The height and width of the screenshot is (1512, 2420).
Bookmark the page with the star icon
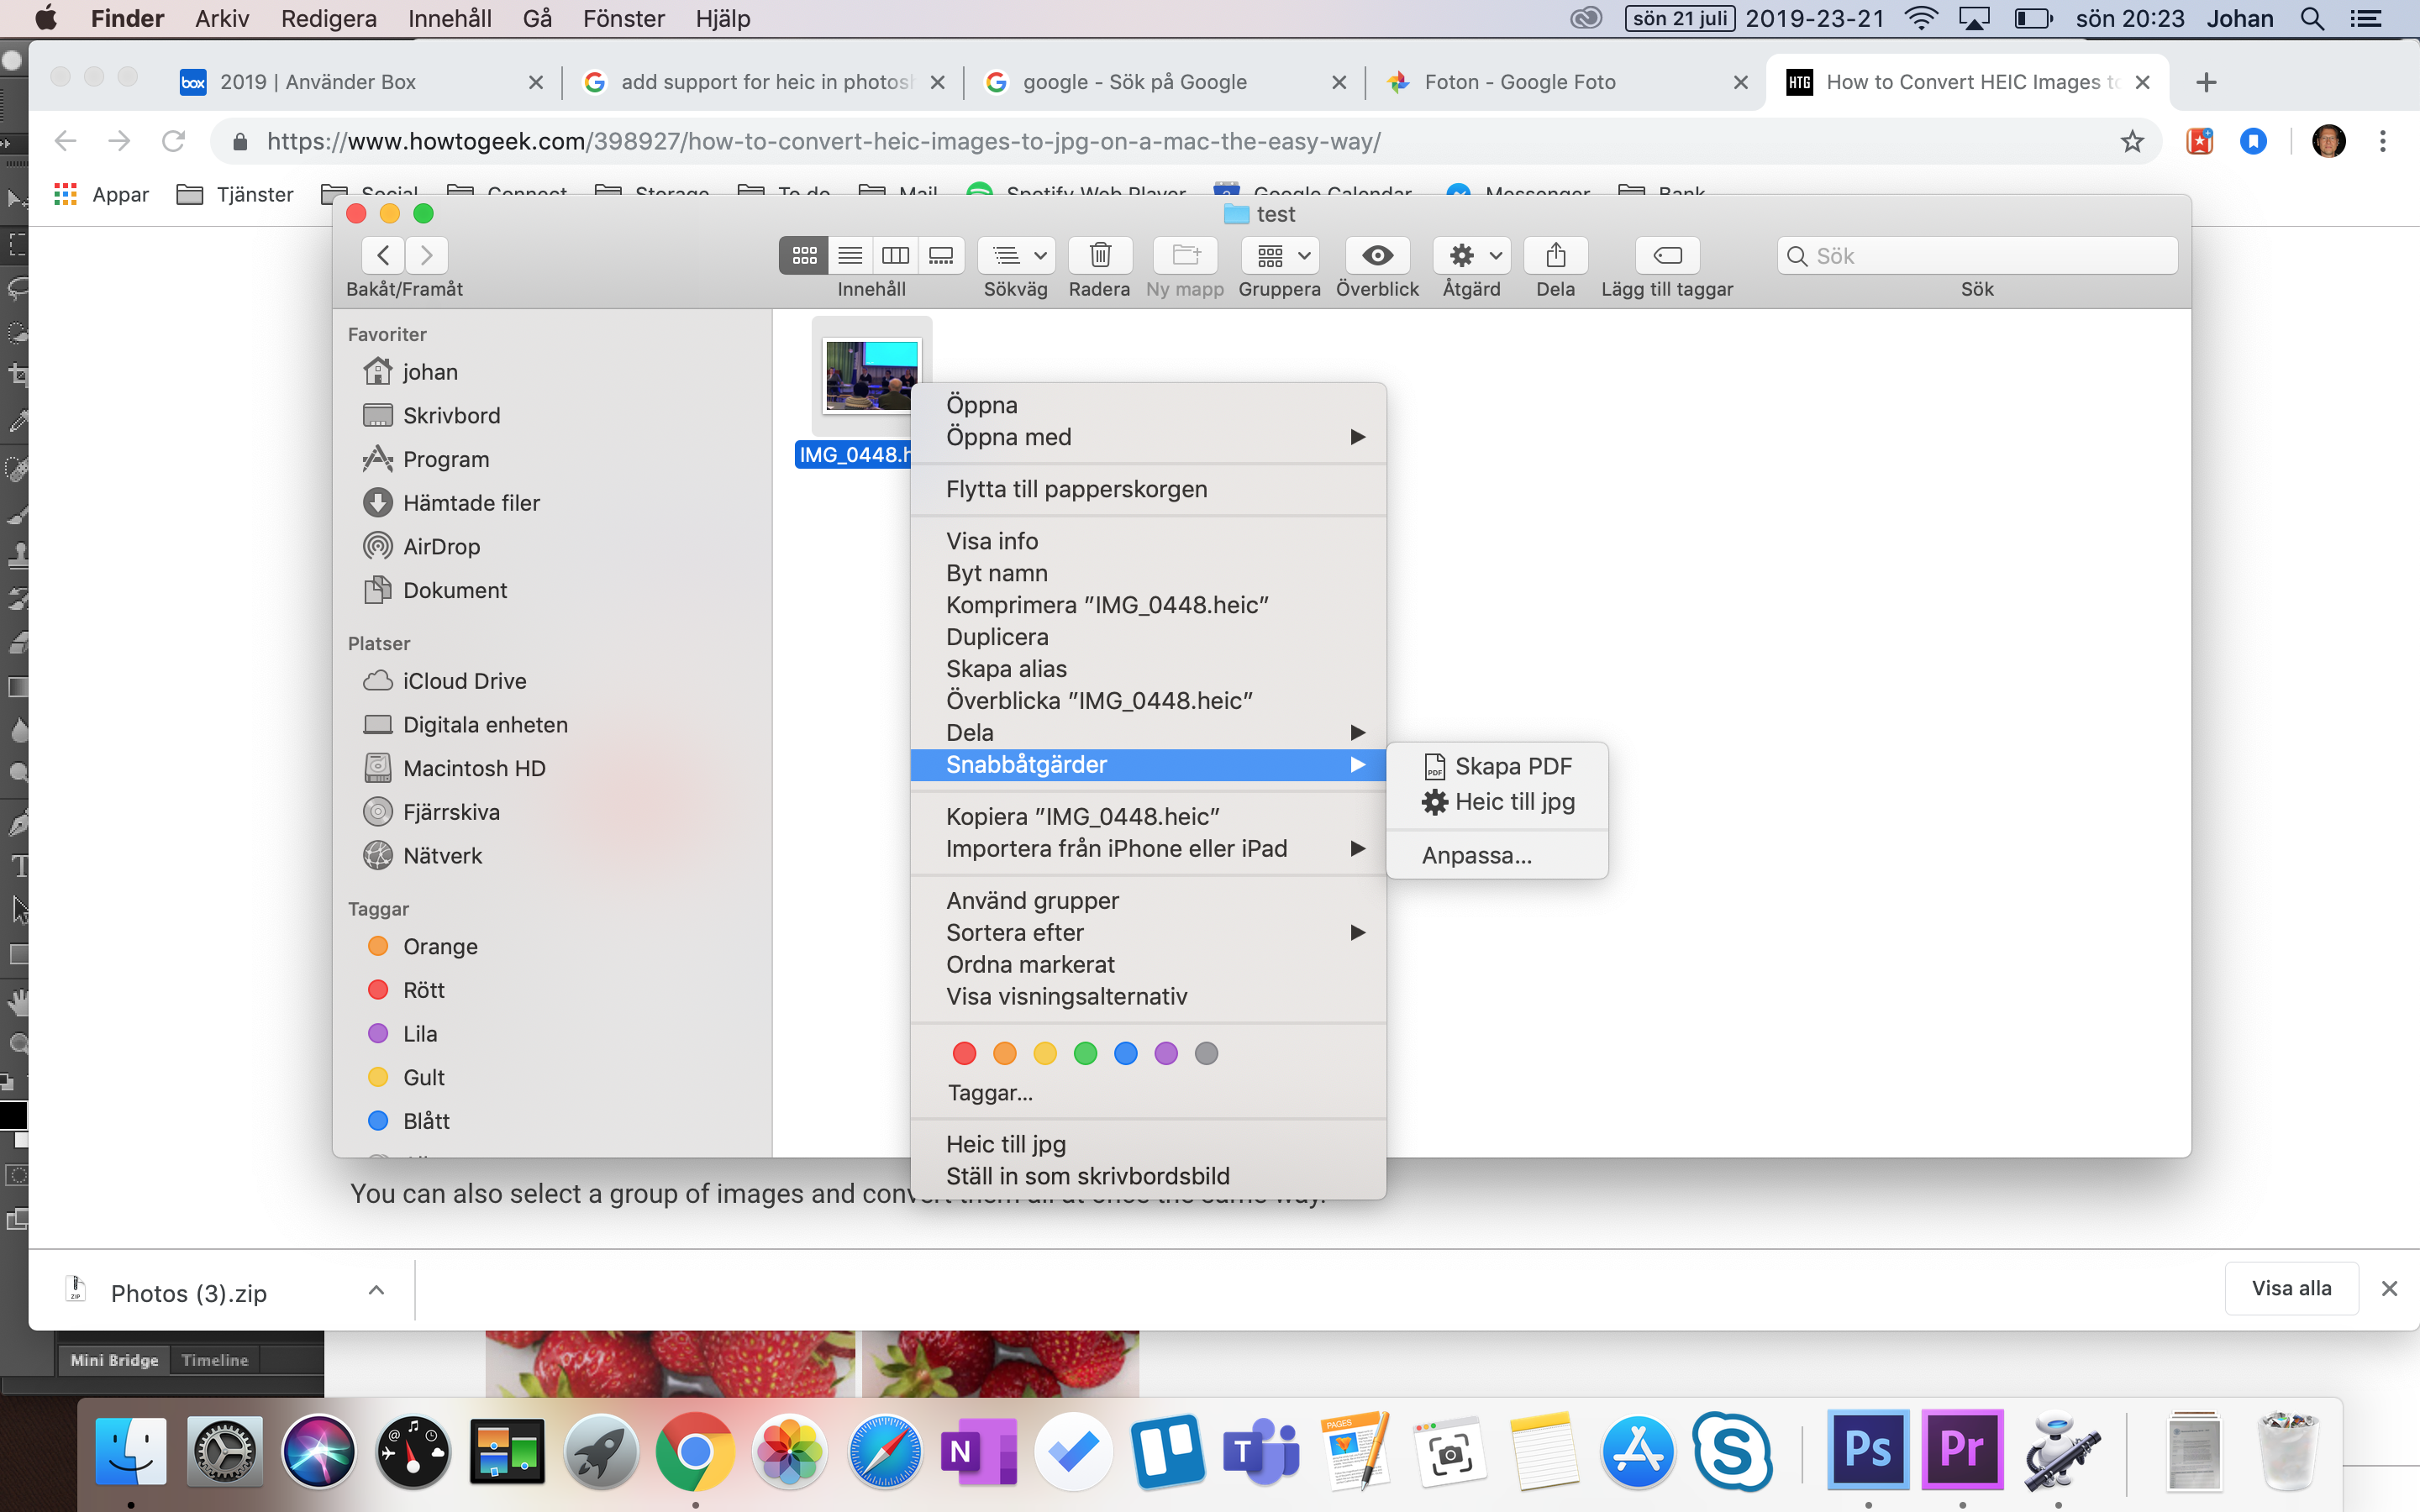(2131, 142)
